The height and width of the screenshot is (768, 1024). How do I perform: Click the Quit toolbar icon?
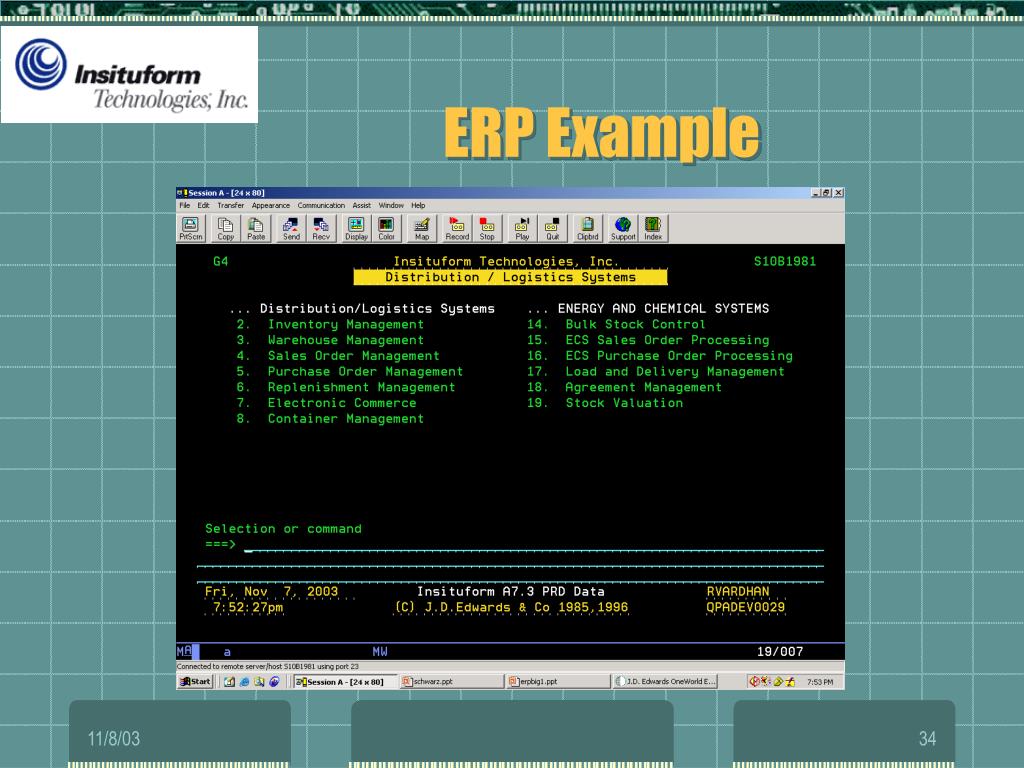[x=552, y=229]
